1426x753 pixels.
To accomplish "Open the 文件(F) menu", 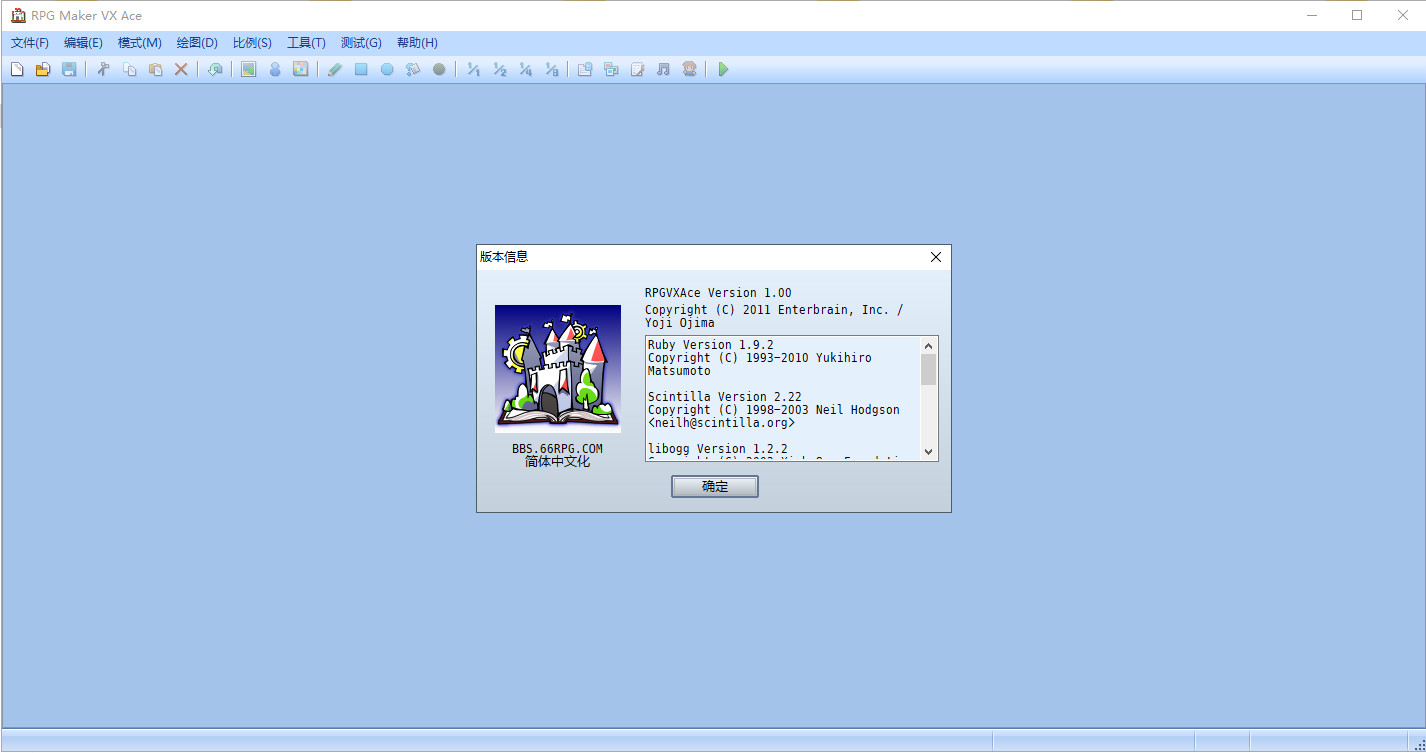I will tap(30, 43).
